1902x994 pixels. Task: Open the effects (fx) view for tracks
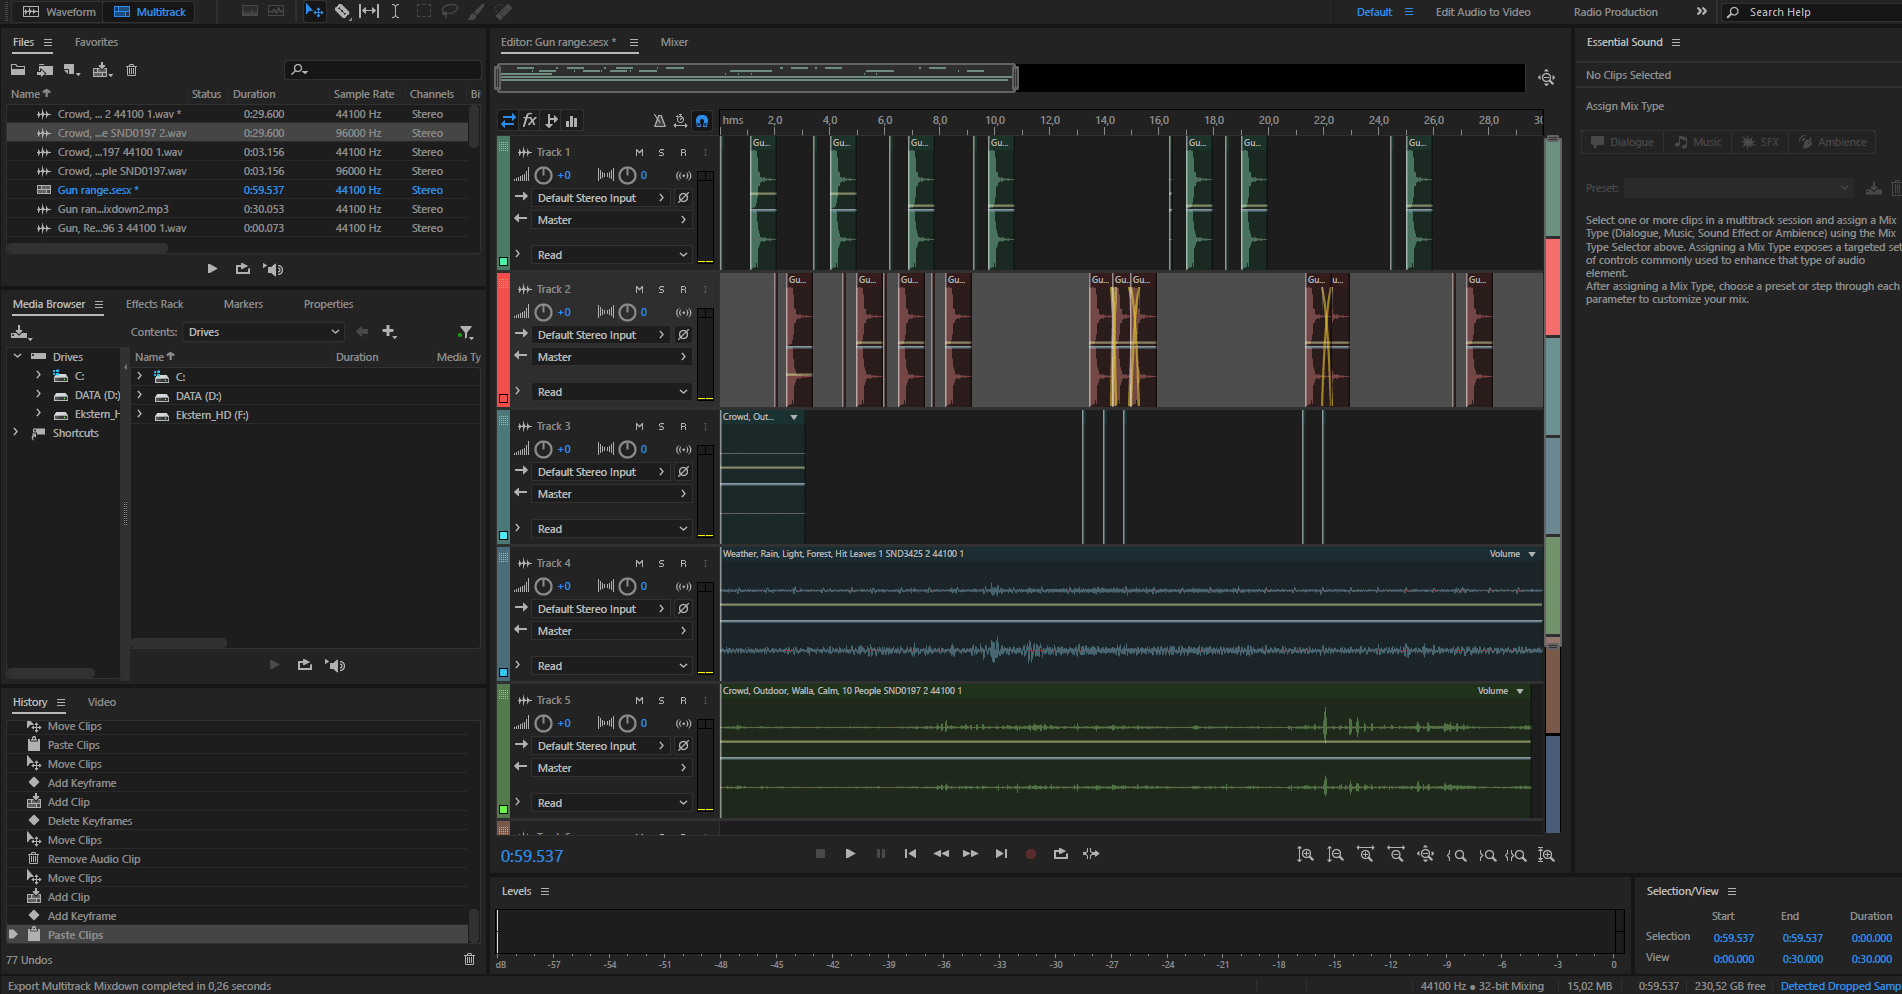(529, 120)
